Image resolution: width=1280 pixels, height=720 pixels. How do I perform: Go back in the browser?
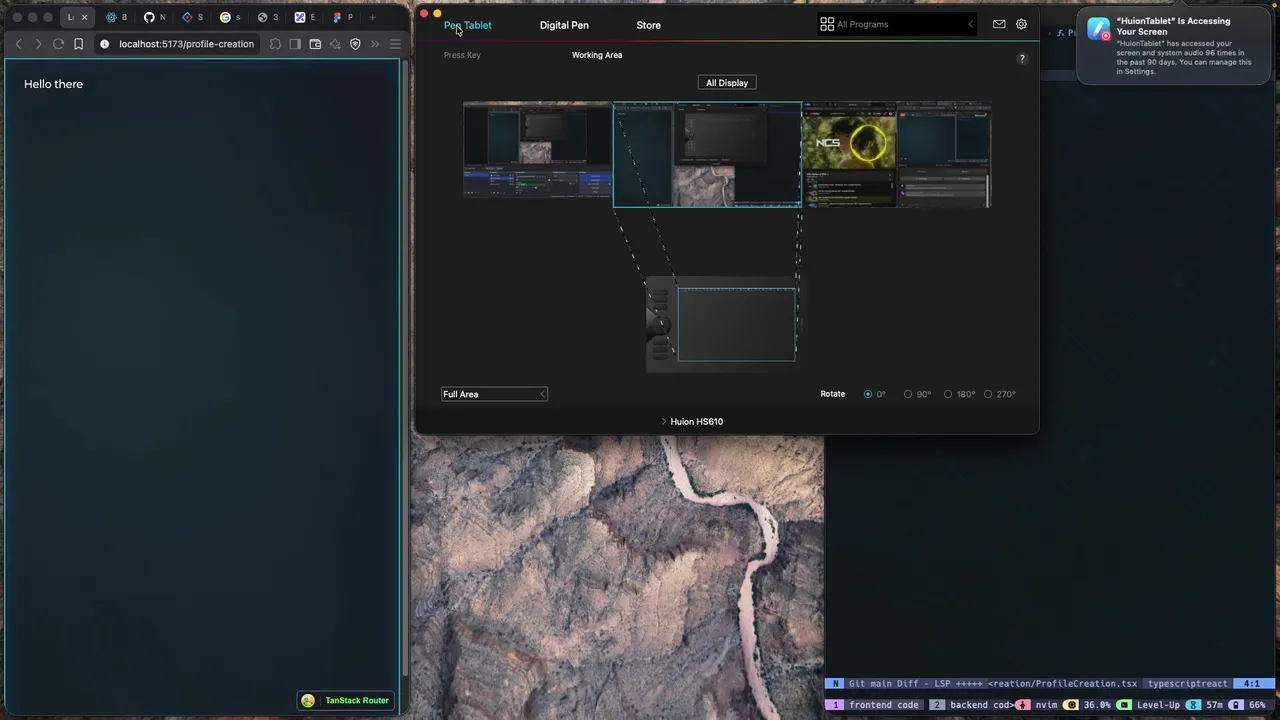click(18, 44)
